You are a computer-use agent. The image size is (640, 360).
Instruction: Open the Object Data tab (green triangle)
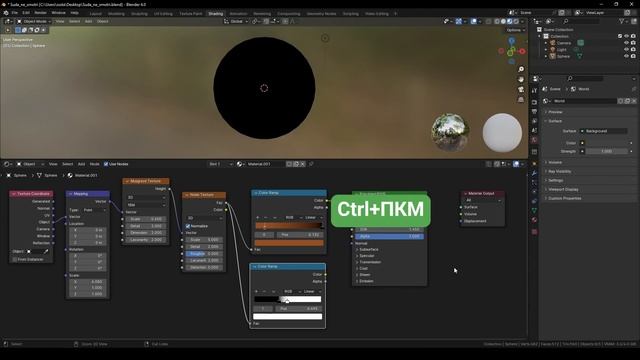534,210
